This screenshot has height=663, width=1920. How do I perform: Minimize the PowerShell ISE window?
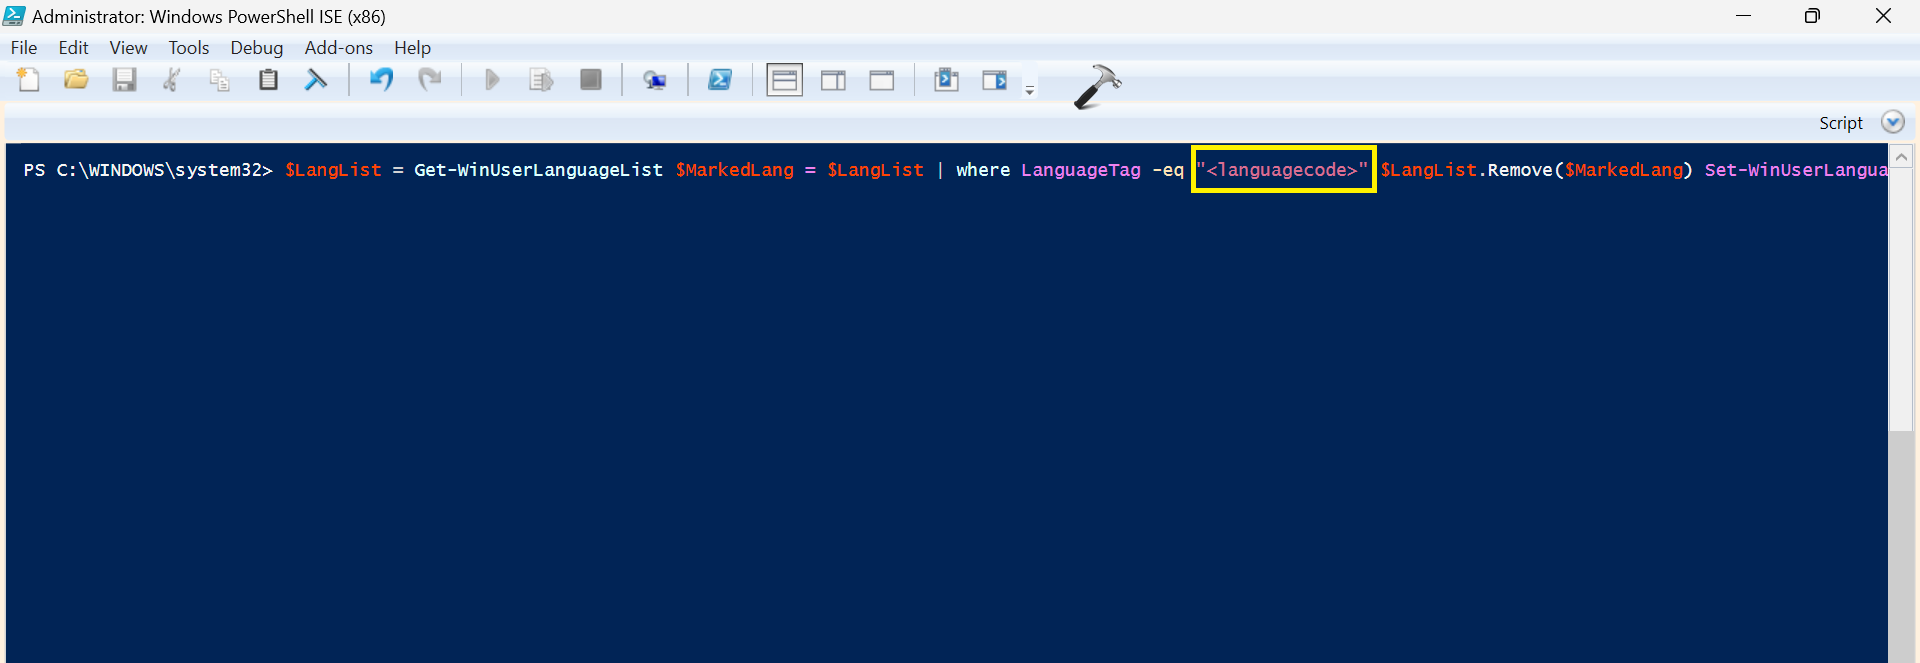coord(1743,16)
